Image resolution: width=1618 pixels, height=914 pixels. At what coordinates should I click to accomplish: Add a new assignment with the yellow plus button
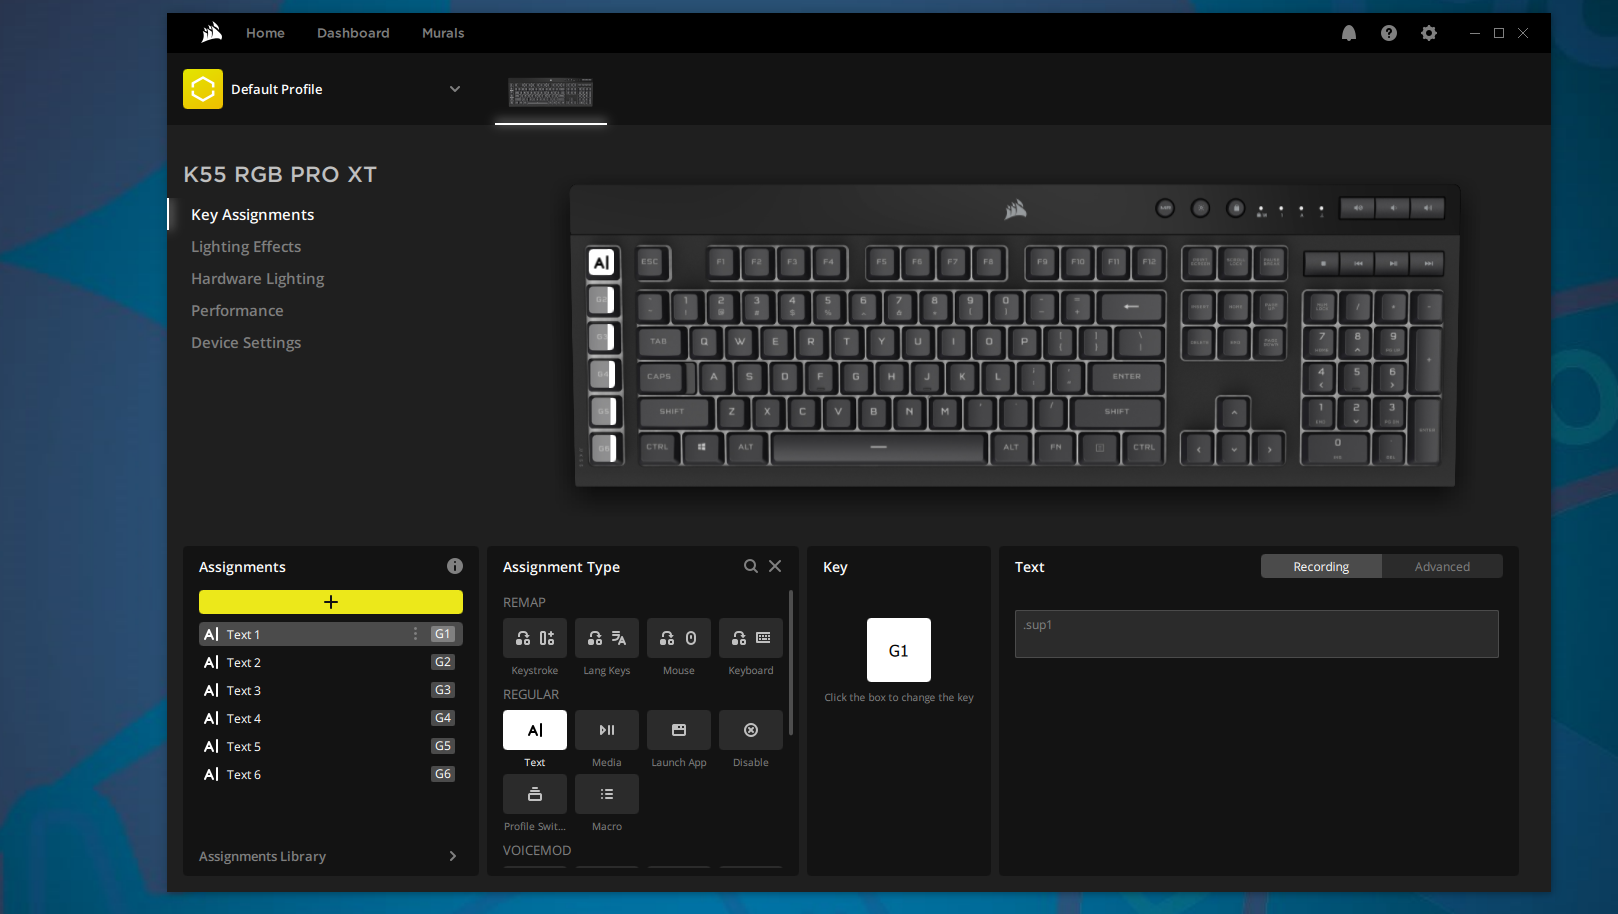pyautogui.click(x=331, y=602)
